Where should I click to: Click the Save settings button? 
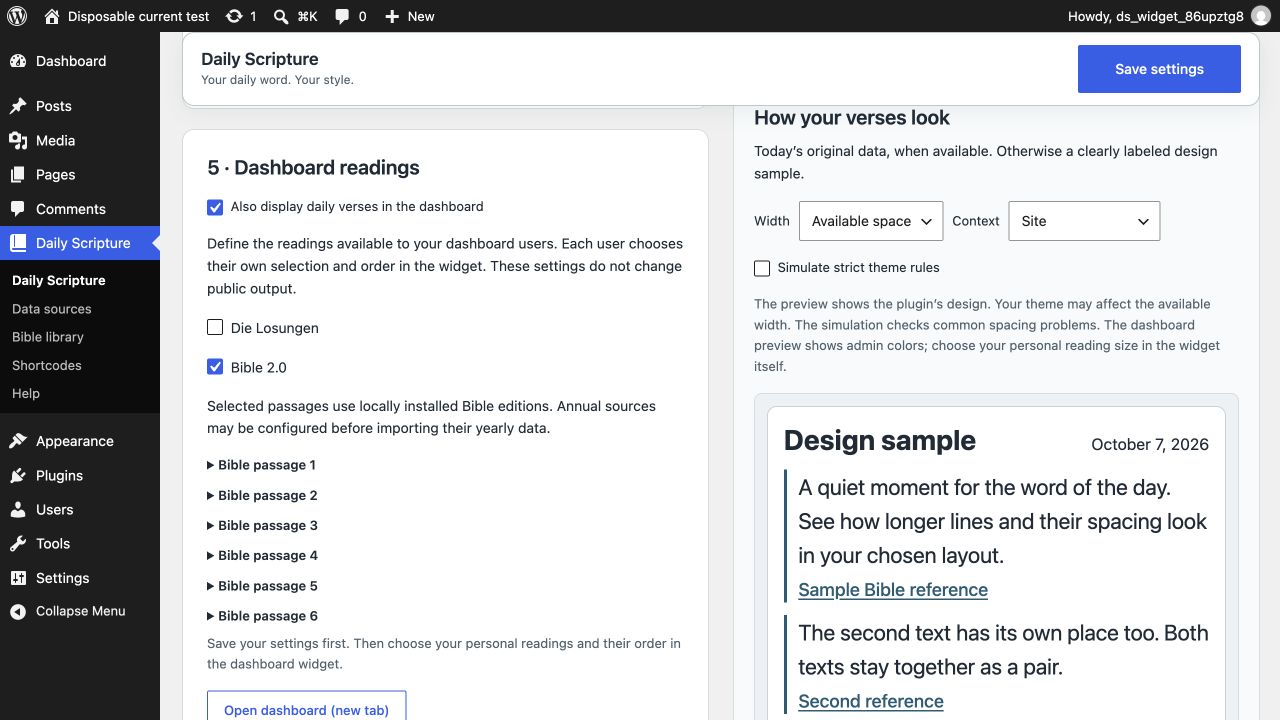(1159, 69)
